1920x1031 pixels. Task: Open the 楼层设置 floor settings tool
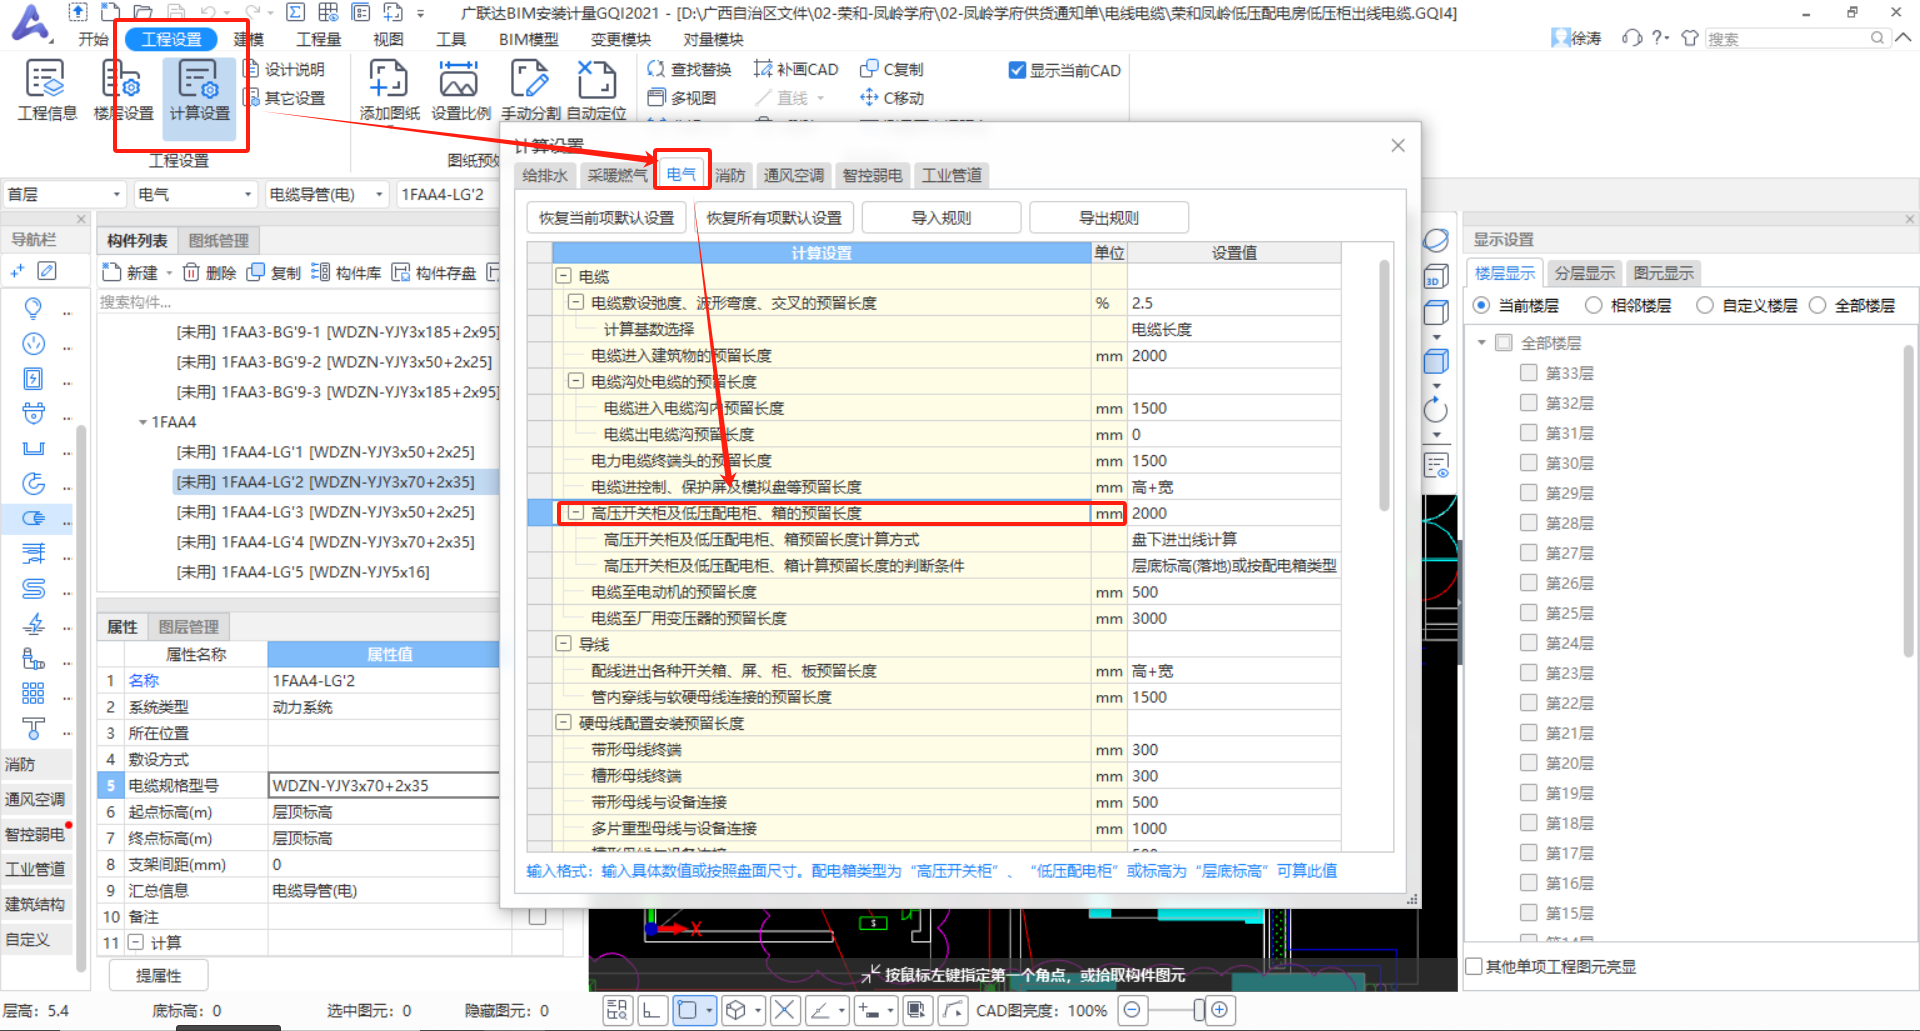click(123, 90)
